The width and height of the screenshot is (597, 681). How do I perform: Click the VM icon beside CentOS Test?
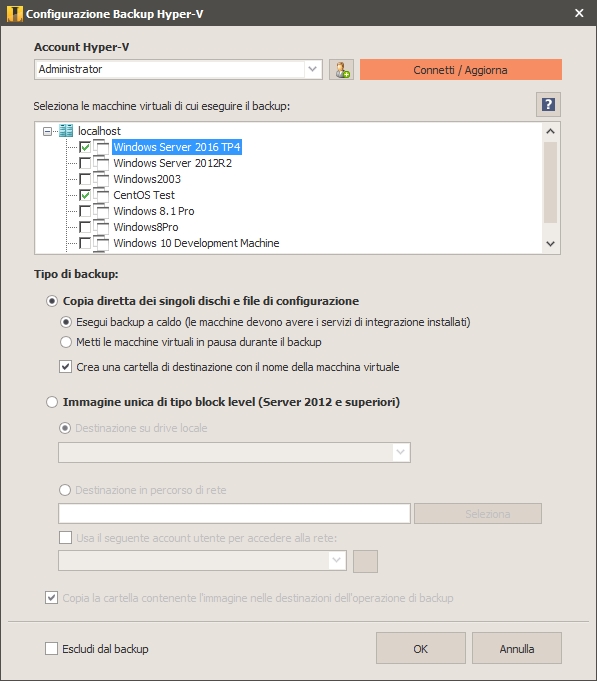click(x=101, y=195)
